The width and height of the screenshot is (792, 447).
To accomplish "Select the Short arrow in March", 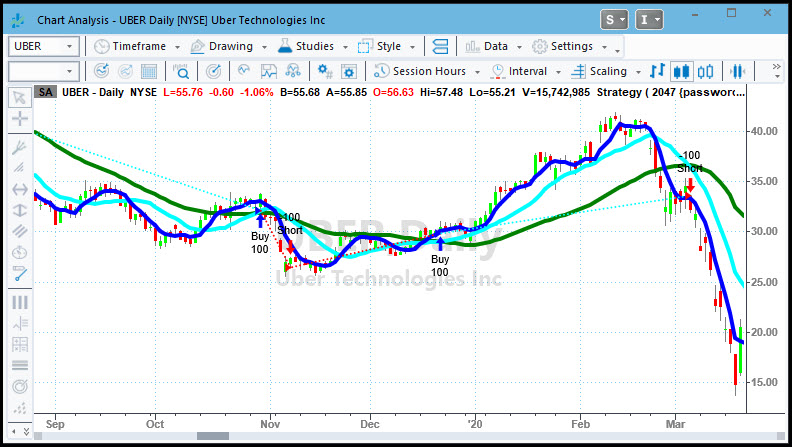I will point(690,185).
